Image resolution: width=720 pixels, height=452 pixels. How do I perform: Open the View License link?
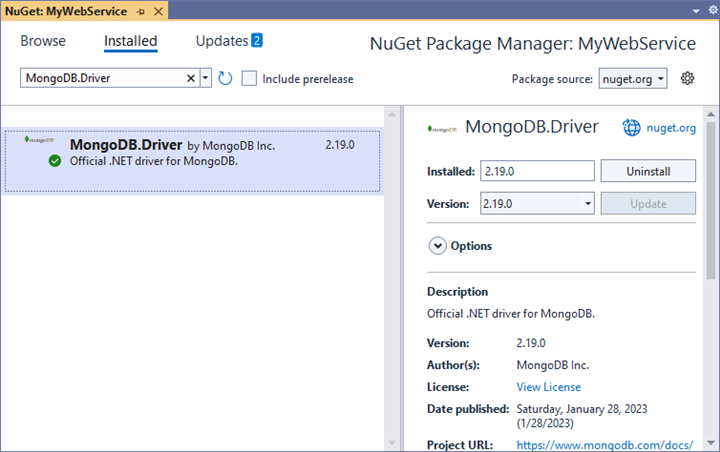tap(548, 387)
